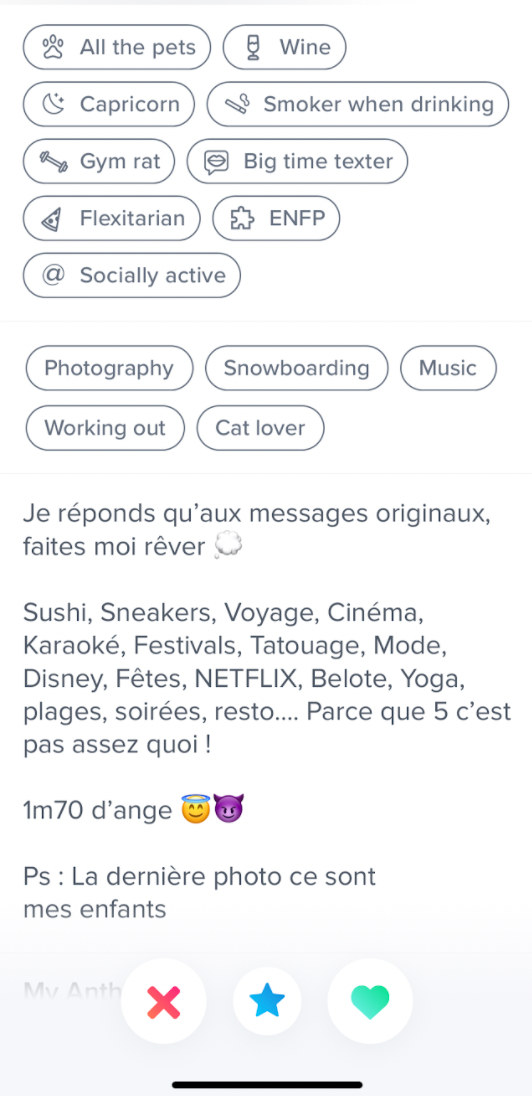Click the lips chat icon for texter

(216, 161)
